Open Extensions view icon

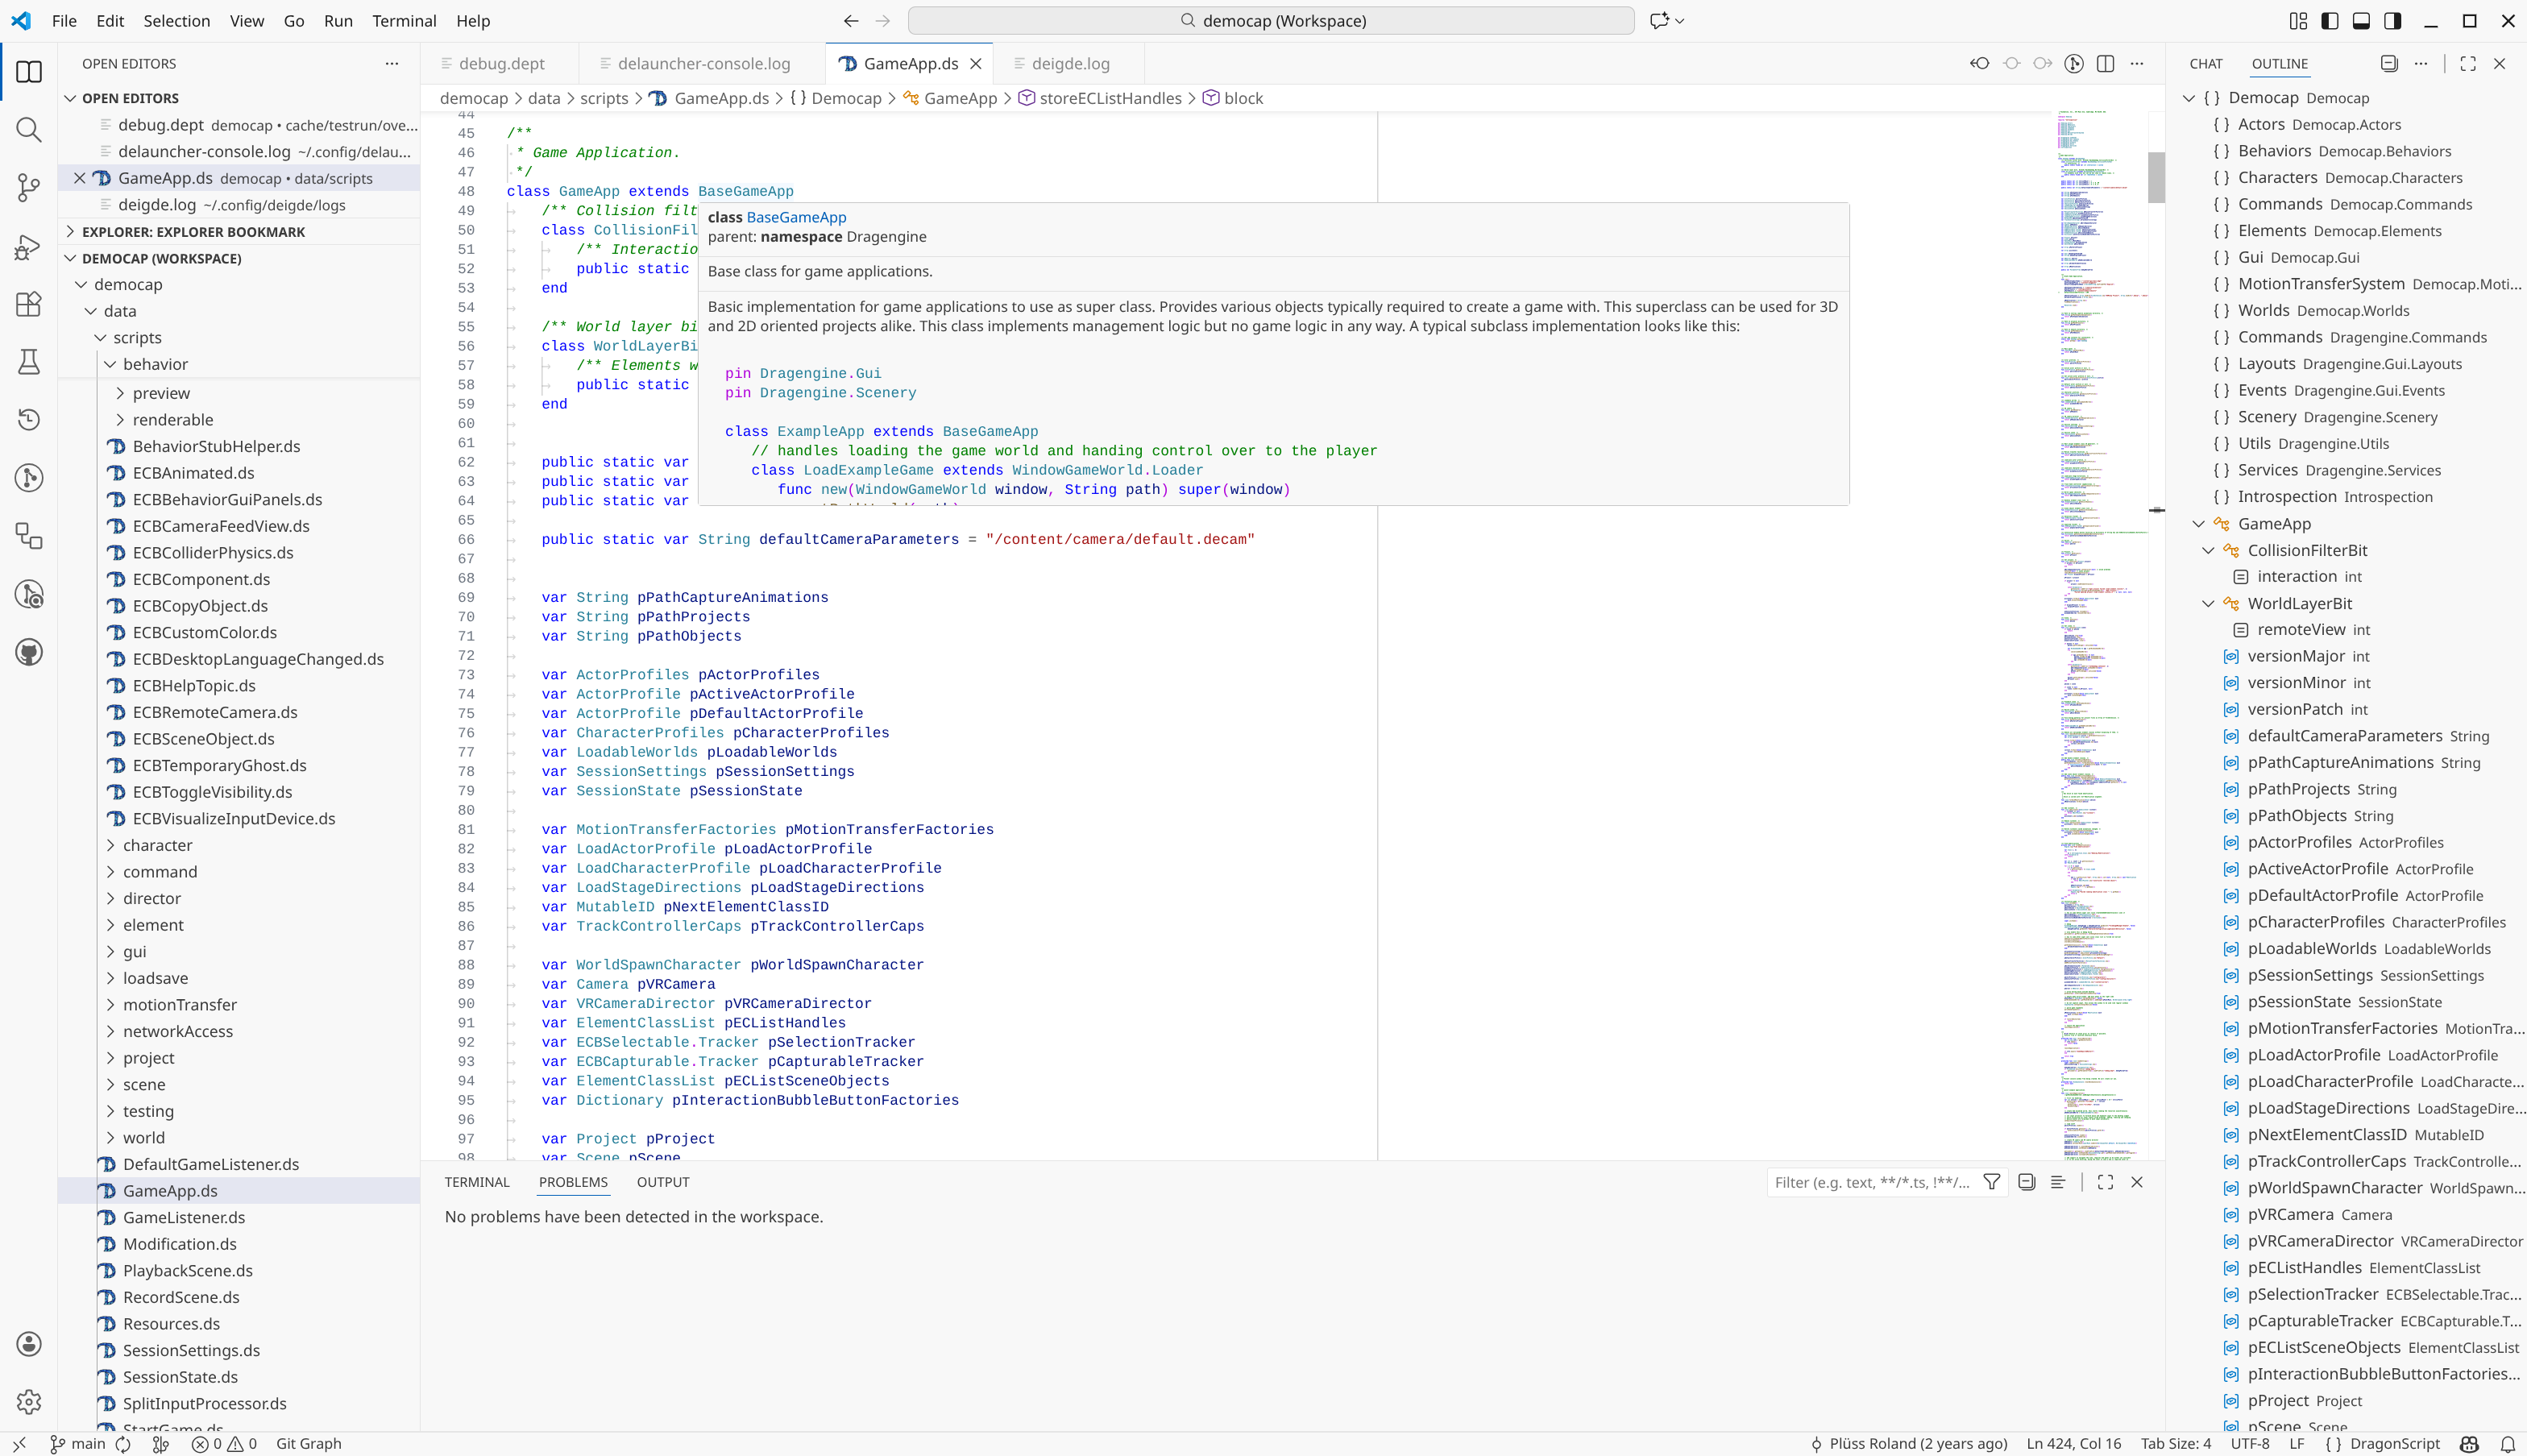click(x=29, y=304)
